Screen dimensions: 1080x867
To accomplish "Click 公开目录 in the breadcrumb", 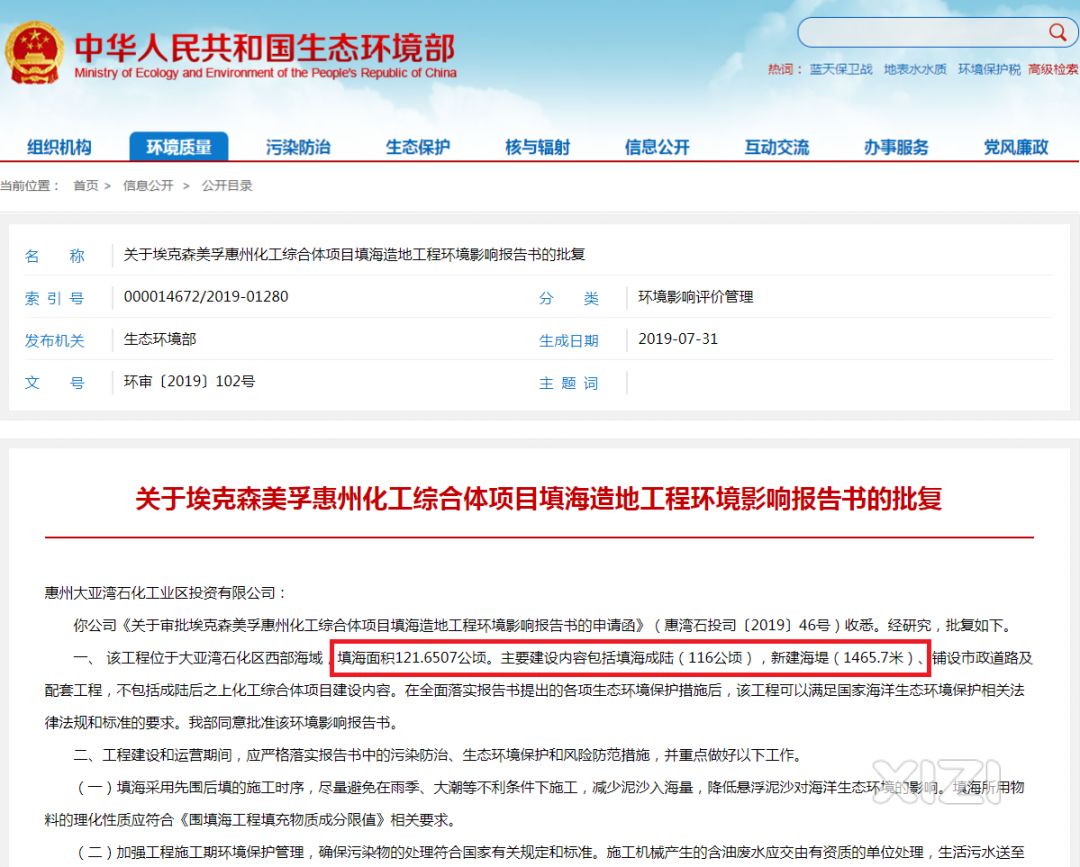I will coord(227,185).
